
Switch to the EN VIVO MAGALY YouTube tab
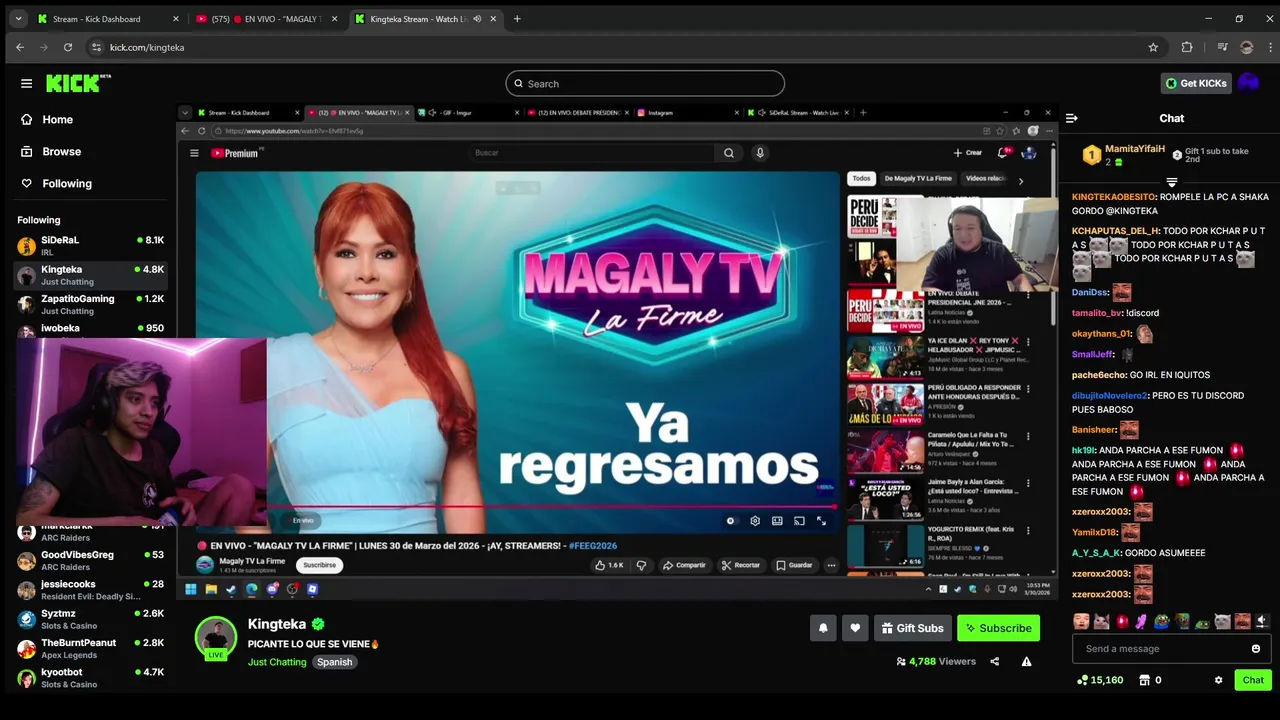[x=267, y=19]
